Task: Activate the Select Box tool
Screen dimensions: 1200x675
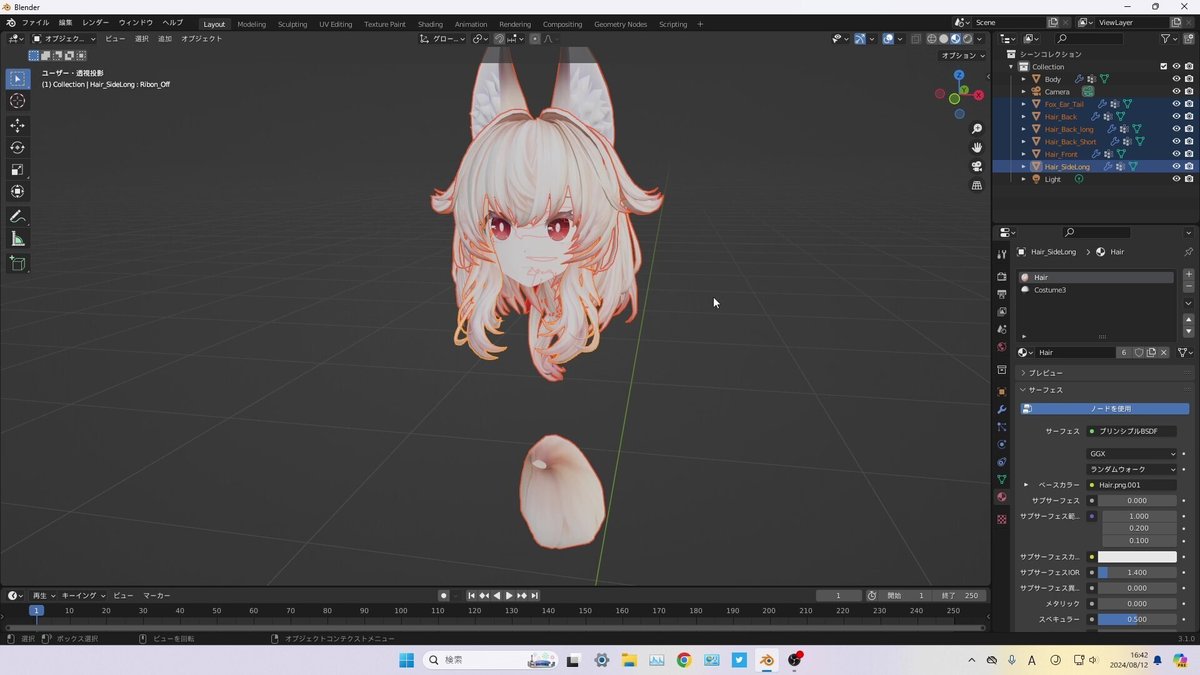Action: 17,78
